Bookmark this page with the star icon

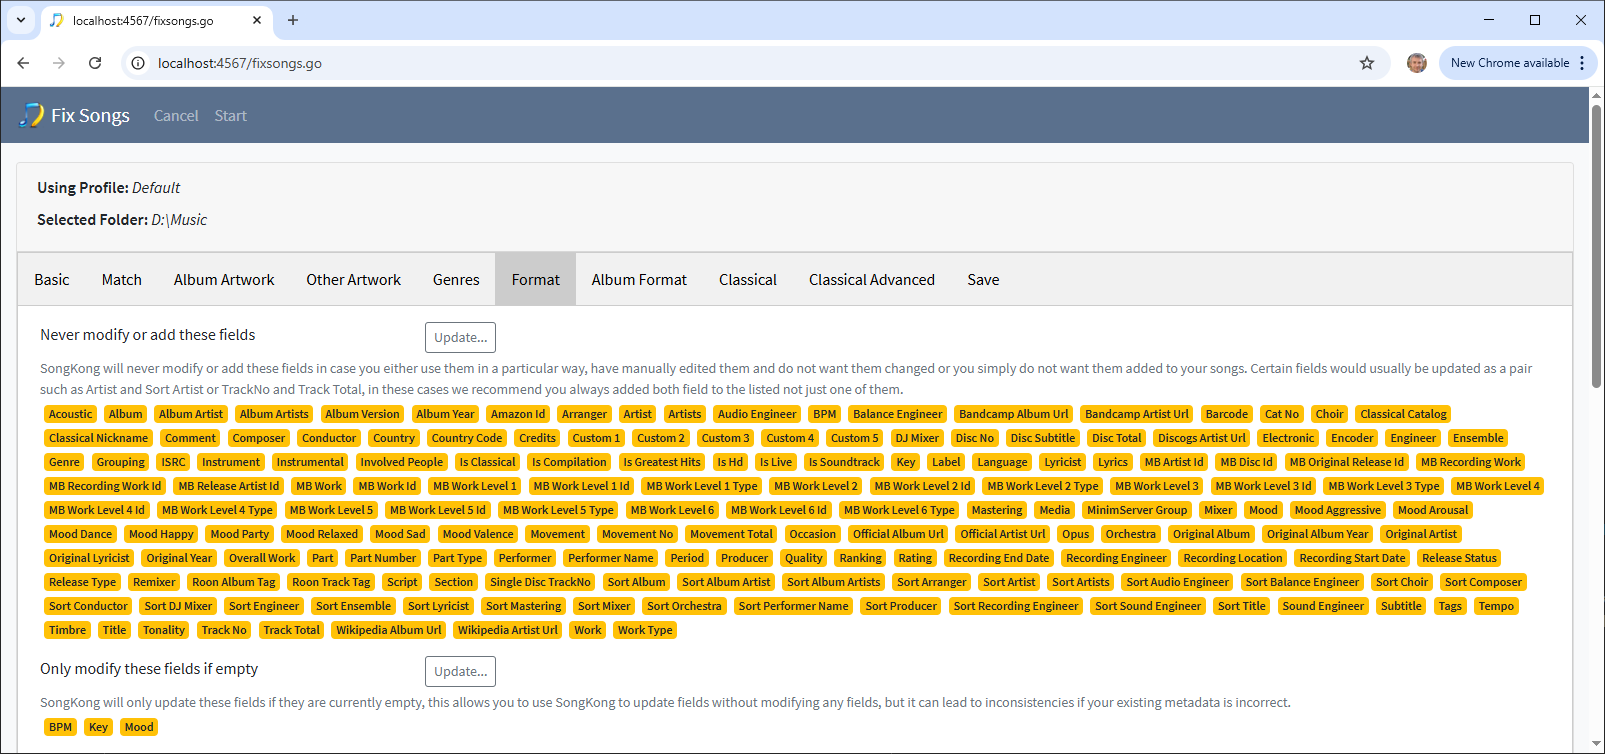tap(1366, 63)
